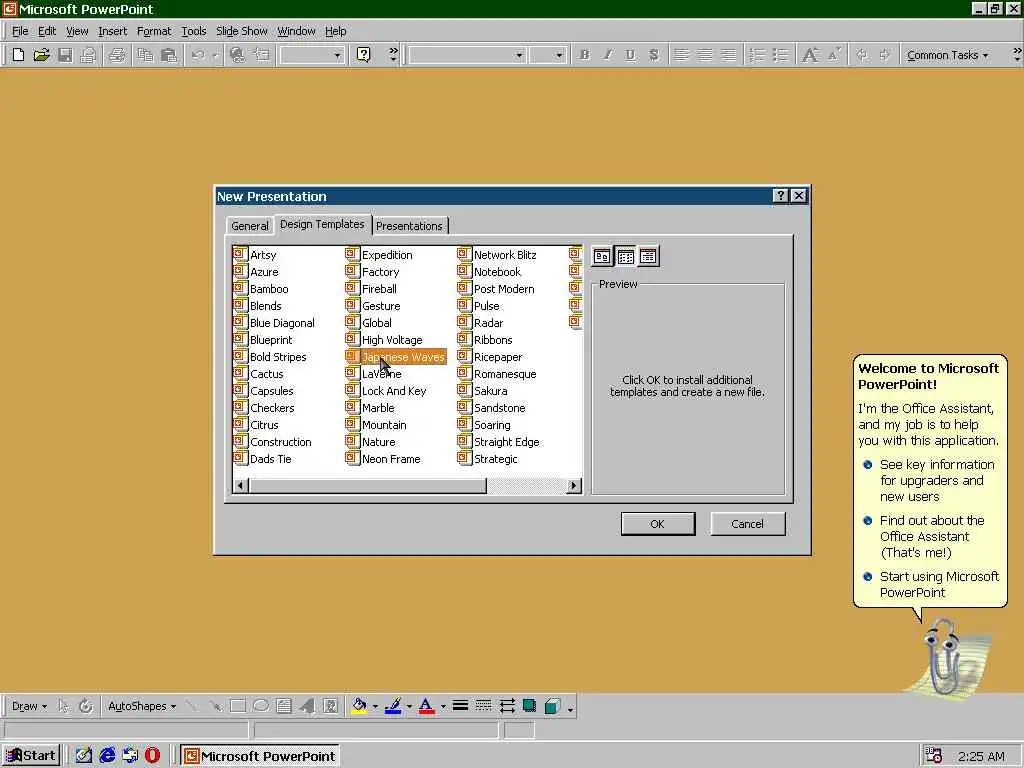This screenshot has width=1024, height=768.
Task: Expand the Font Color arrow
Action: (x=443, y=706)
